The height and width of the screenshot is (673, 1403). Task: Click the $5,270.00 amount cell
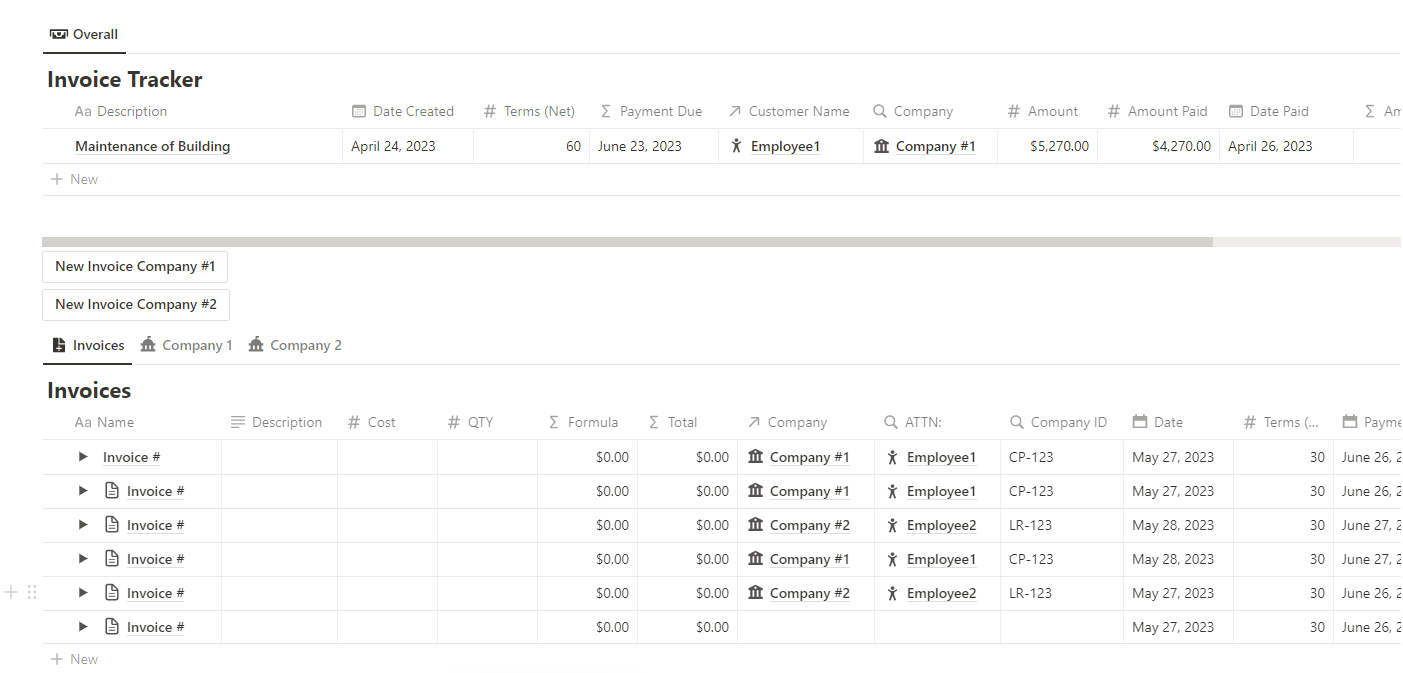[1047, 146]
